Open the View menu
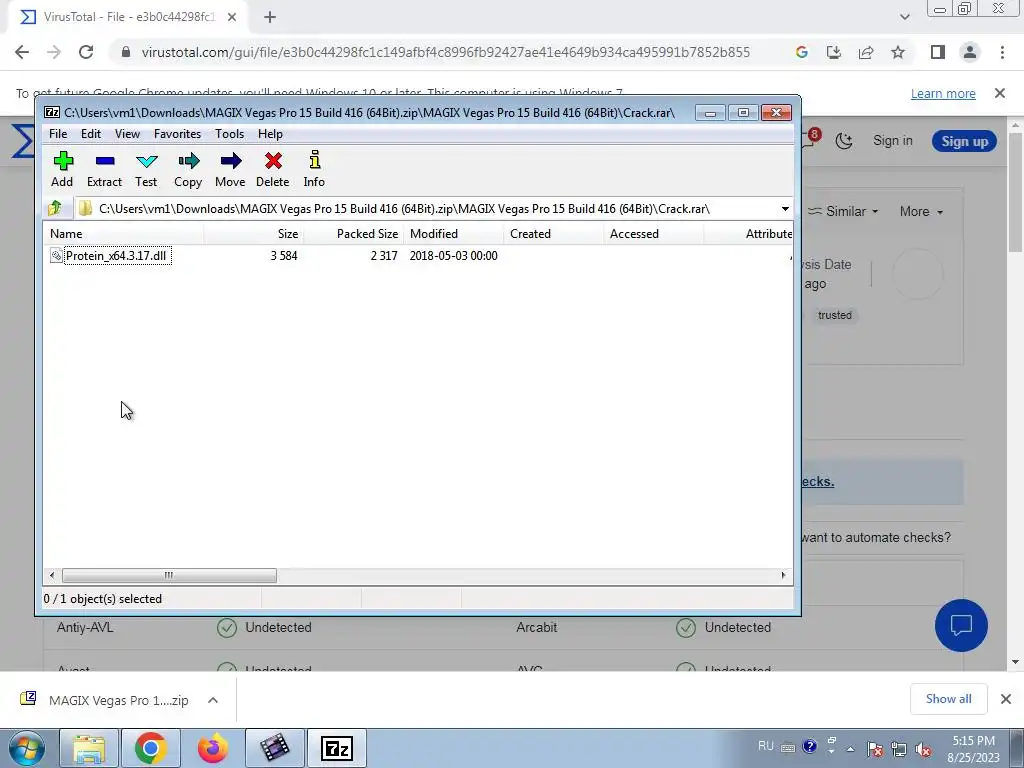Image resolution: width=1024 pixels, height=768 pixels. 127,134
